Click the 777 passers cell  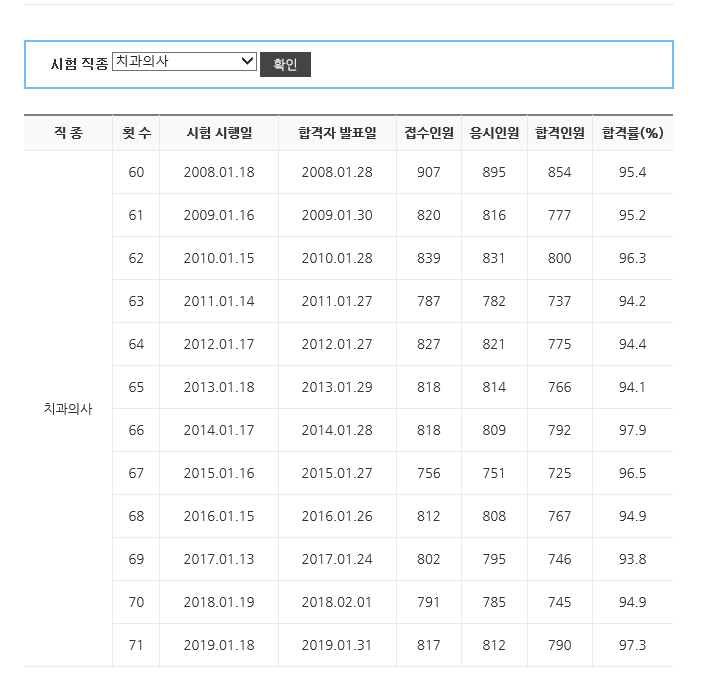coord(559,215)
